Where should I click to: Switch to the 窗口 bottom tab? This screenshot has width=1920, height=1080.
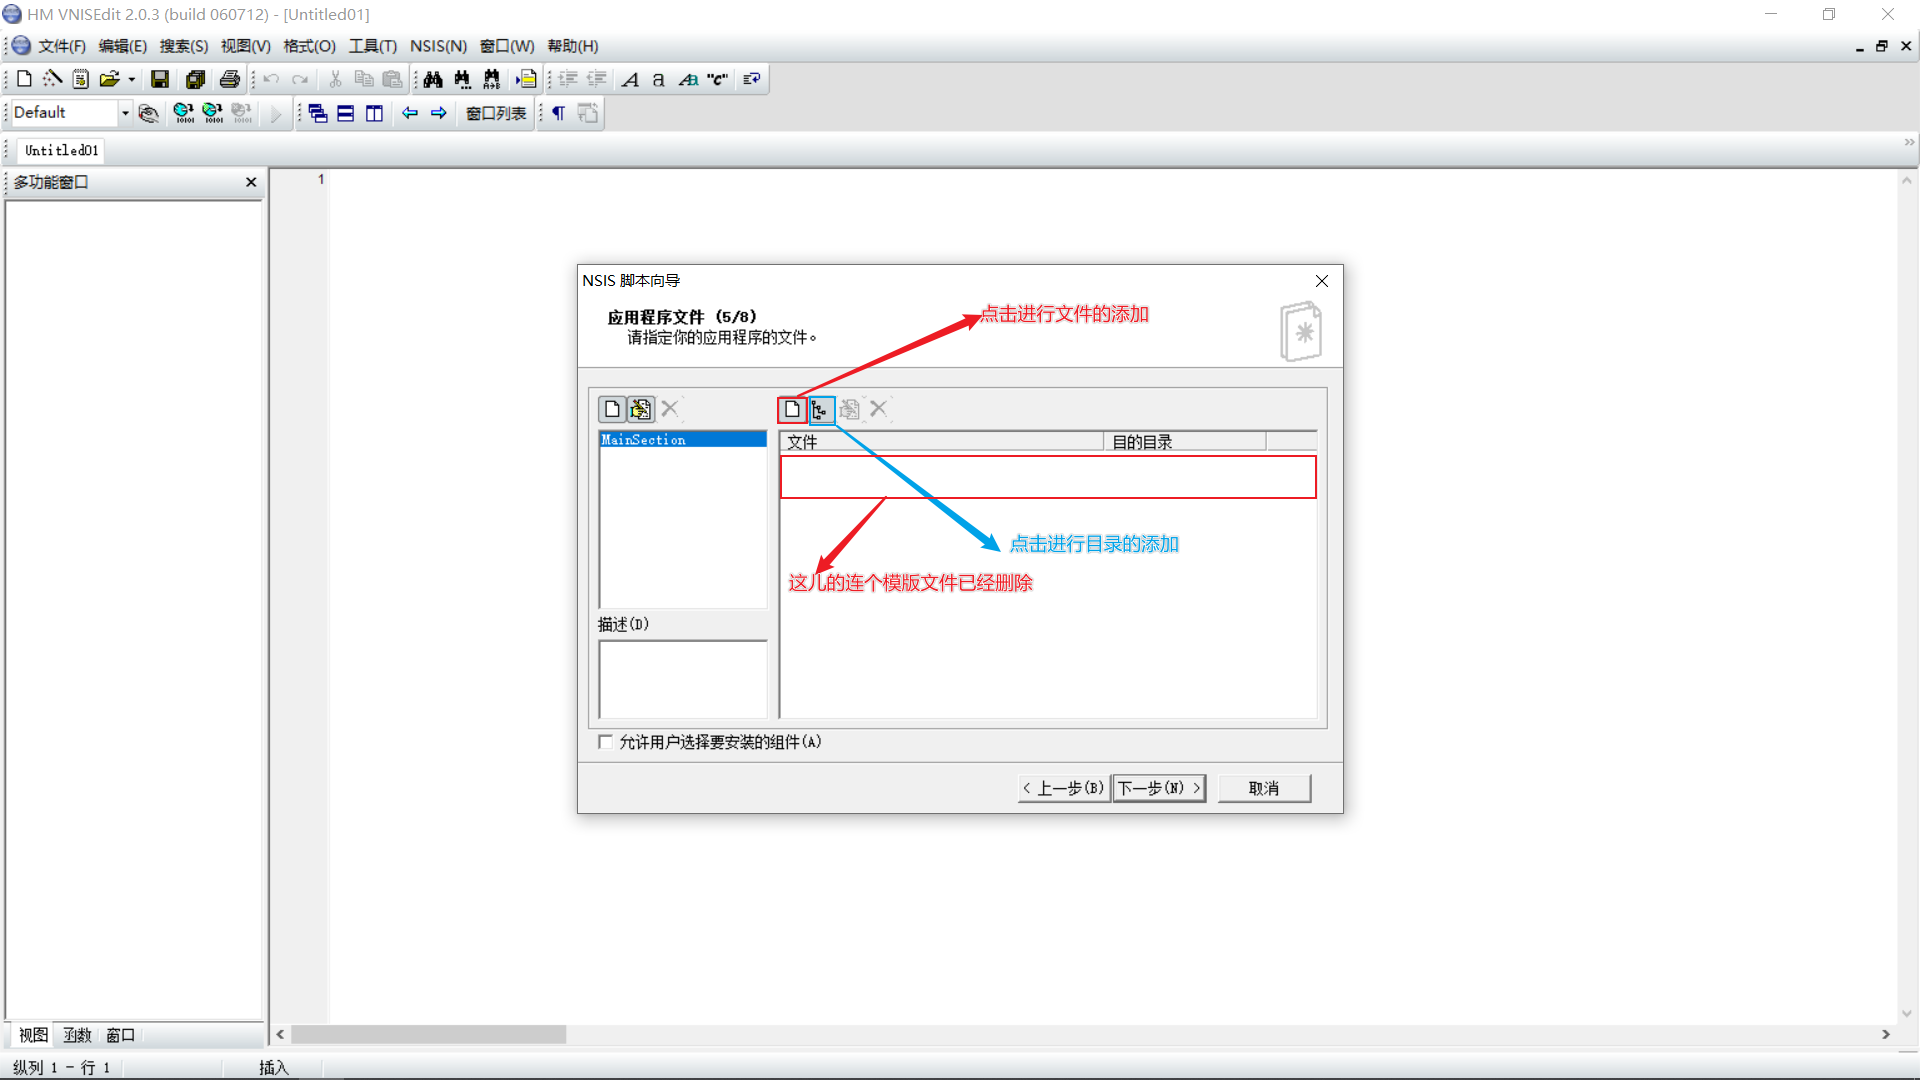121,1035
